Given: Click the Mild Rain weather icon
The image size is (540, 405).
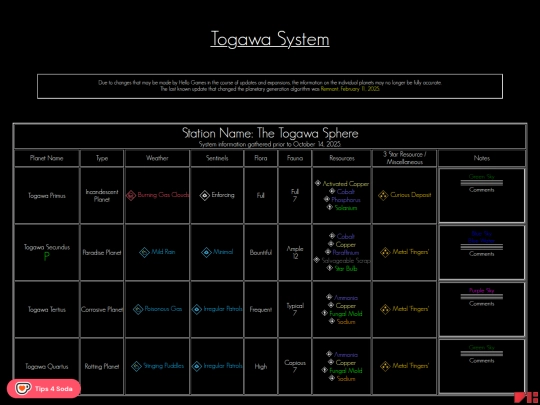Looking at the screenshot, I should pyautogui.click(x=144, y=252).
